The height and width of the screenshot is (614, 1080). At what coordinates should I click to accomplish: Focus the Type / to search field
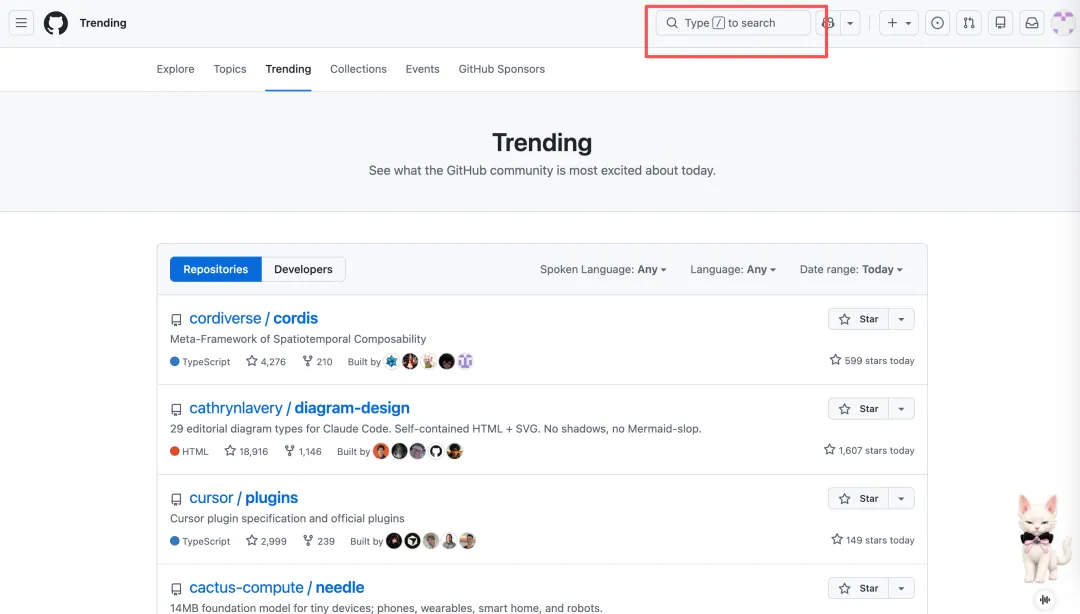pyautogui.click(x=733, y=23)
